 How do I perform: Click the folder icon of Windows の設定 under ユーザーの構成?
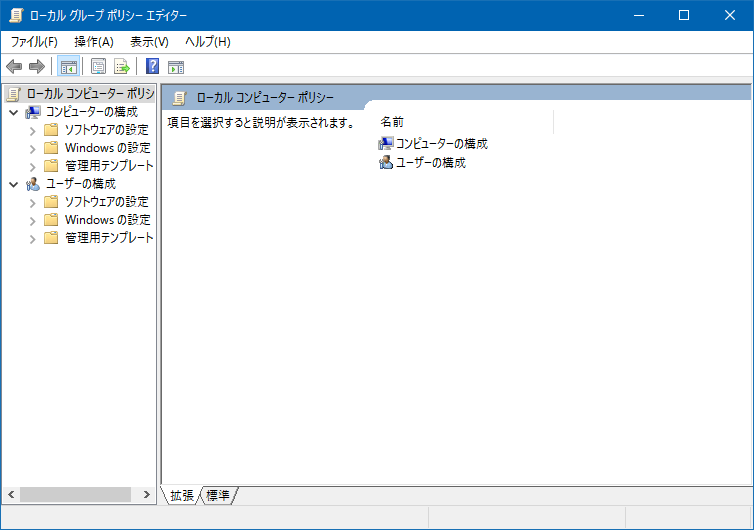pyautogui.click(x=51, y=220)
